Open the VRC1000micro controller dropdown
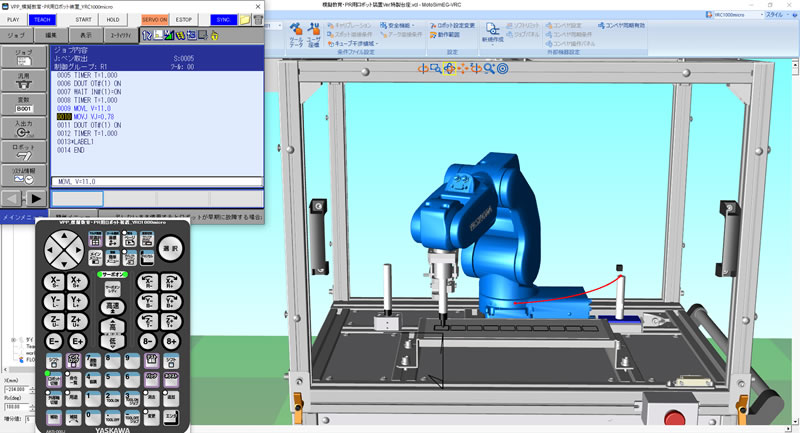Viewport: 800px width, 433px height. pos(731,15)
